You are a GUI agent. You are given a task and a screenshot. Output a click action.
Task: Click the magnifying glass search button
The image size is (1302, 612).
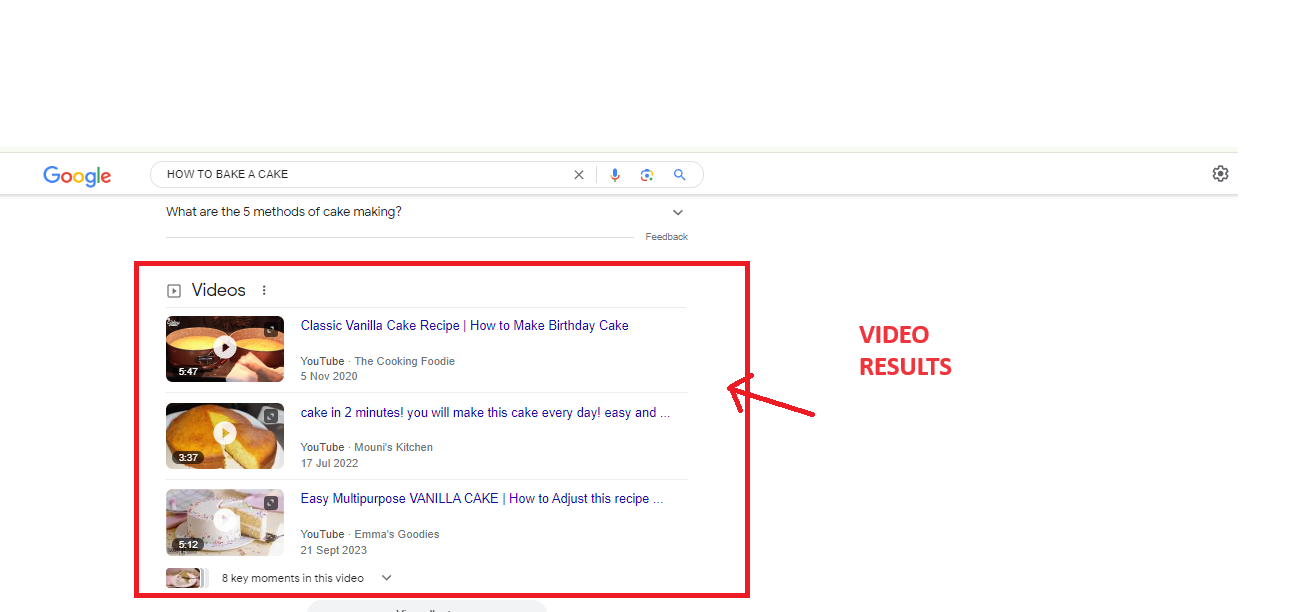pos(680,175)
